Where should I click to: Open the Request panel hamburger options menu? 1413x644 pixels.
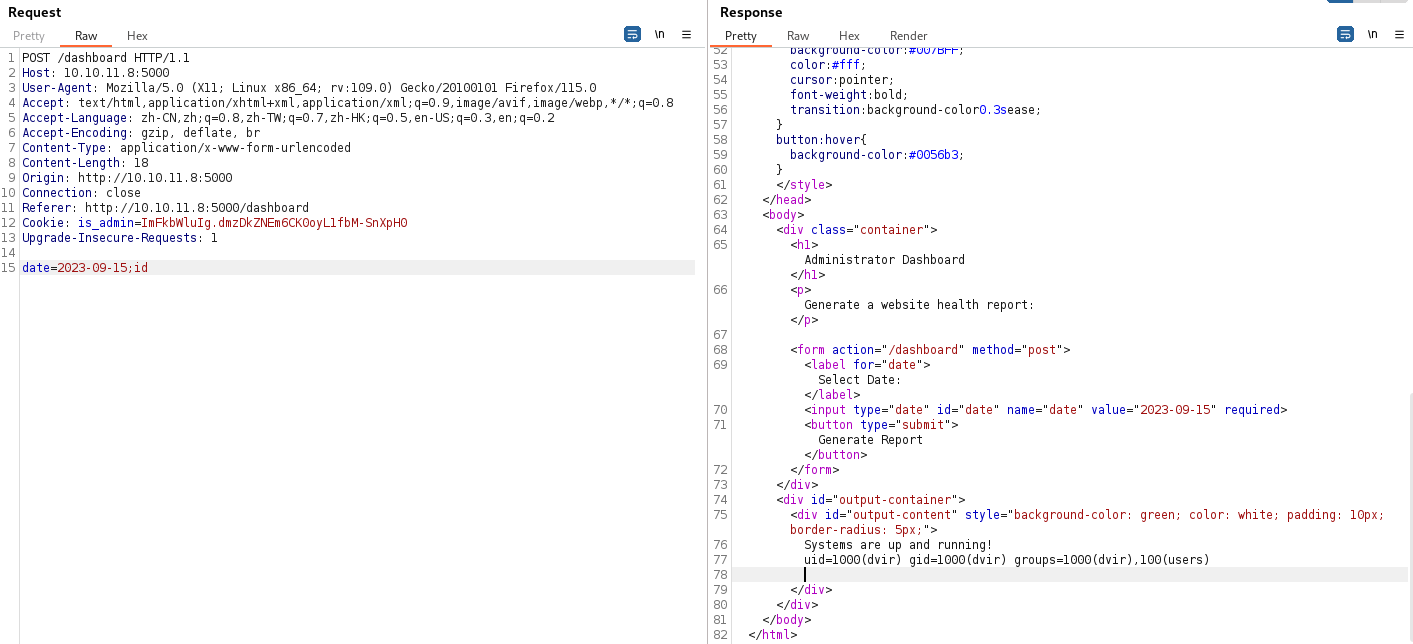tap(686, 34)
